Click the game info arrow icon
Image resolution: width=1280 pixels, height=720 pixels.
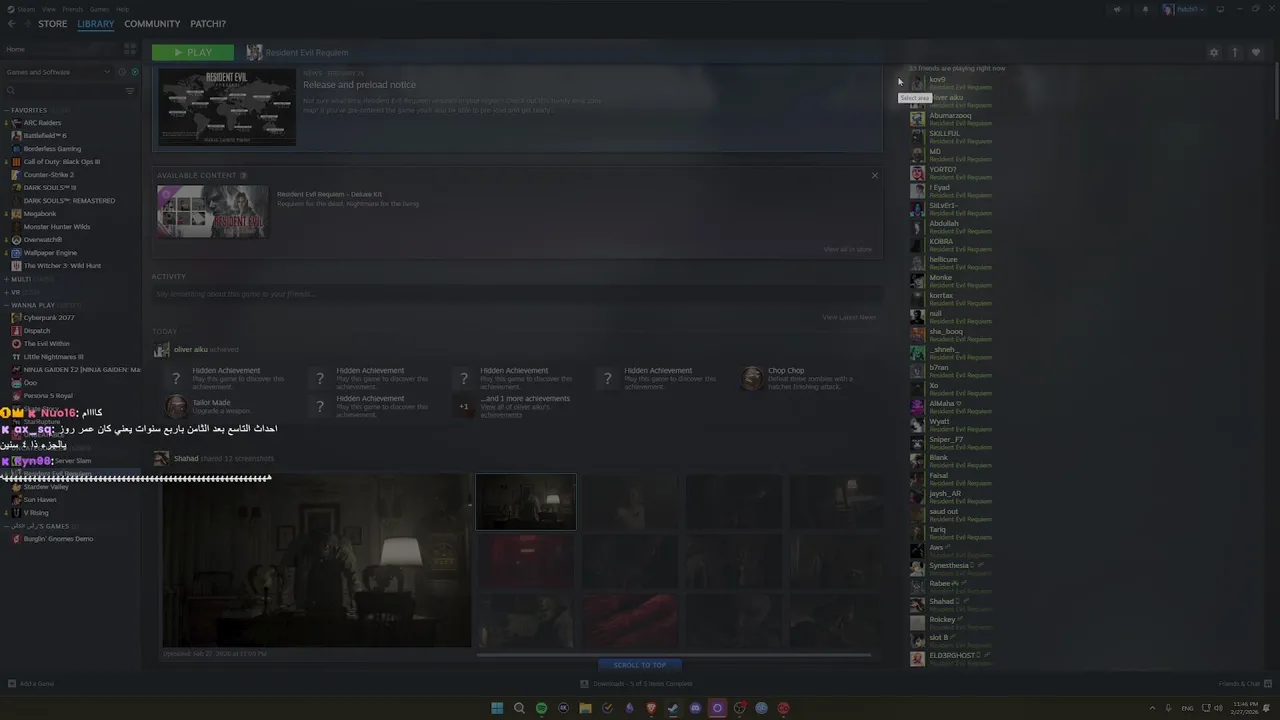[1235, 52]
